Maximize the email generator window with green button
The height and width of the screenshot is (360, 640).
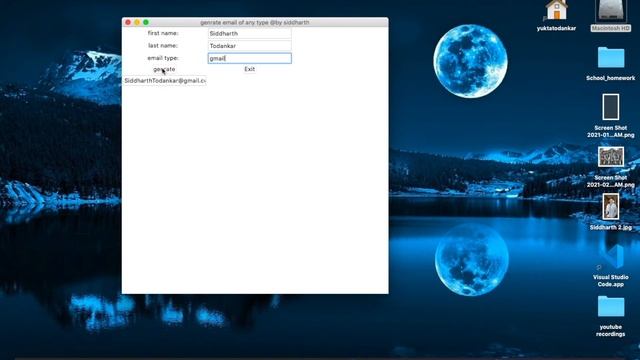click(x=146, y=22)
